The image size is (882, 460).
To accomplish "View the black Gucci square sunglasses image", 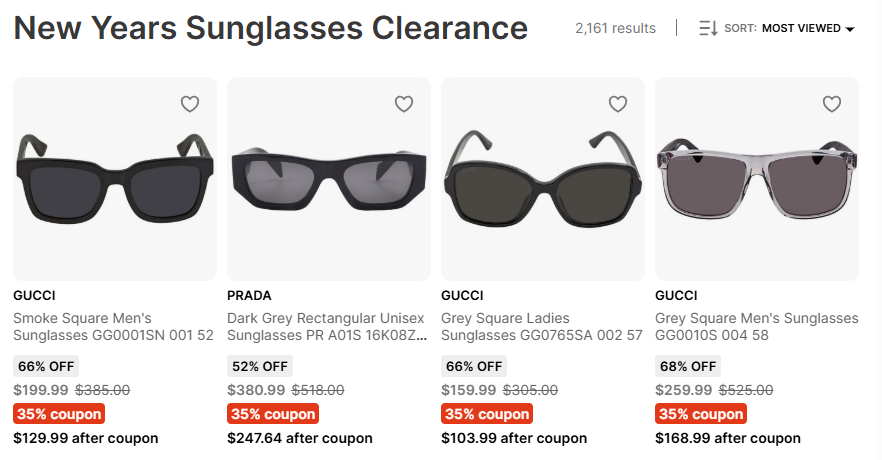I will (114, 178).
